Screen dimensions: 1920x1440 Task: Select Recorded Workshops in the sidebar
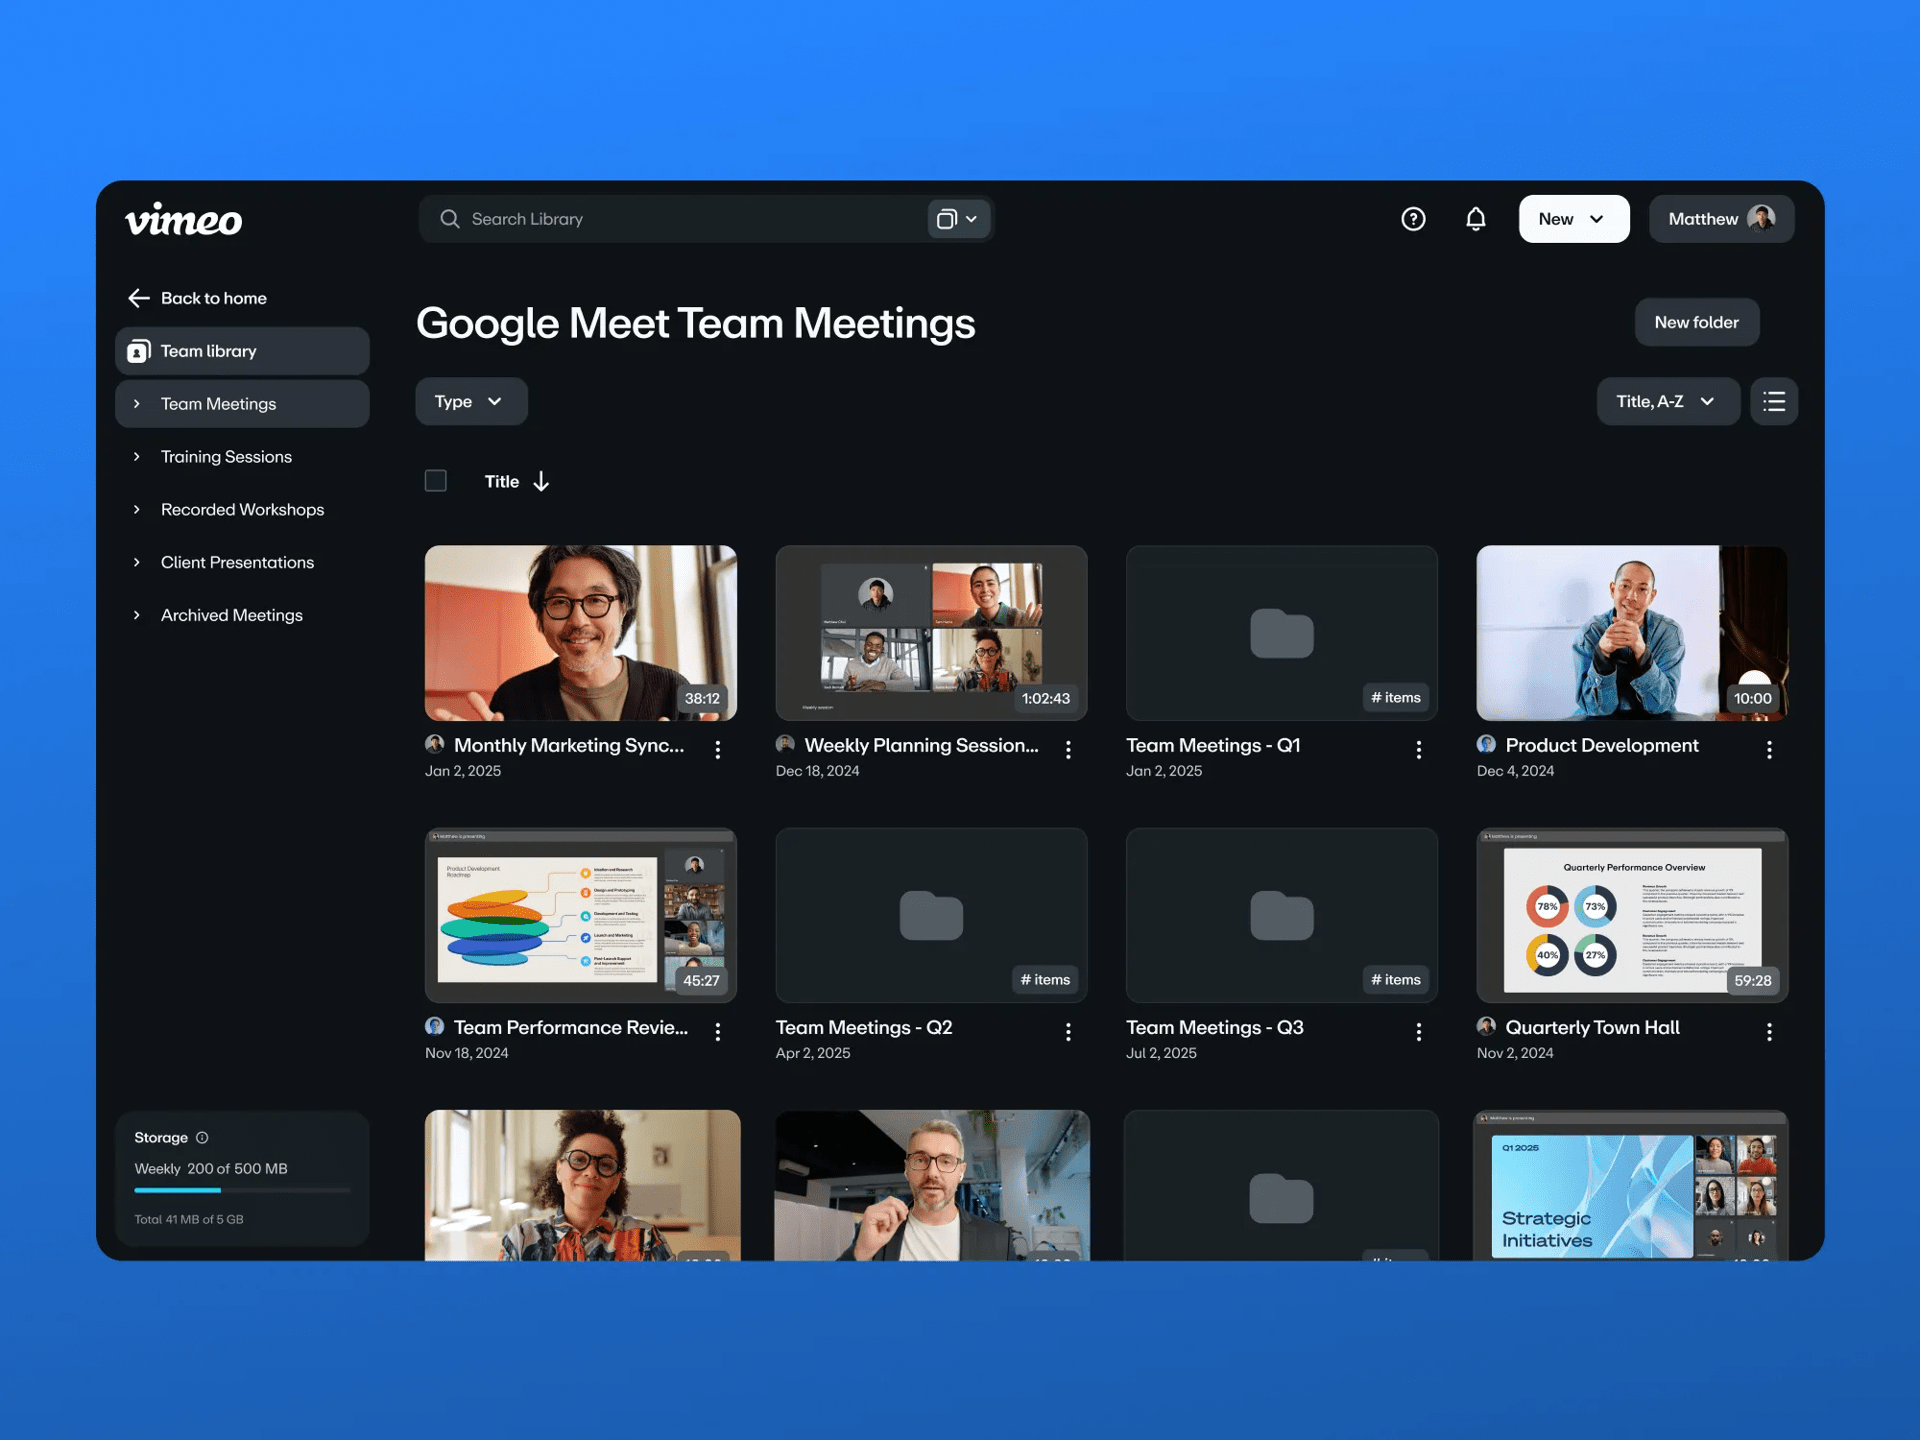[x=242, y=510]
